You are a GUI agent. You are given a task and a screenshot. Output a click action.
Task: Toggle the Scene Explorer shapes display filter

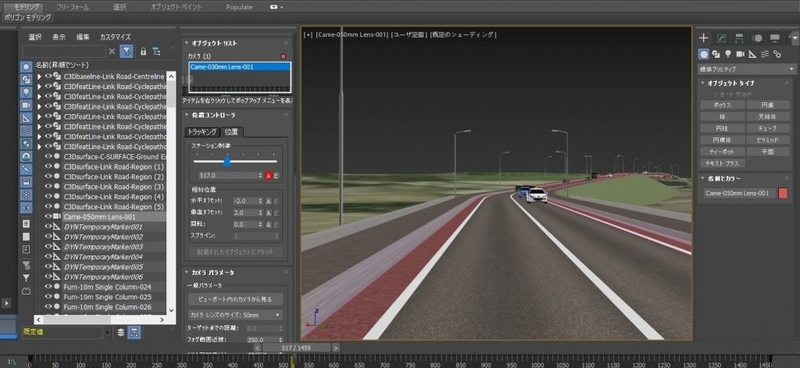(26, 80)
